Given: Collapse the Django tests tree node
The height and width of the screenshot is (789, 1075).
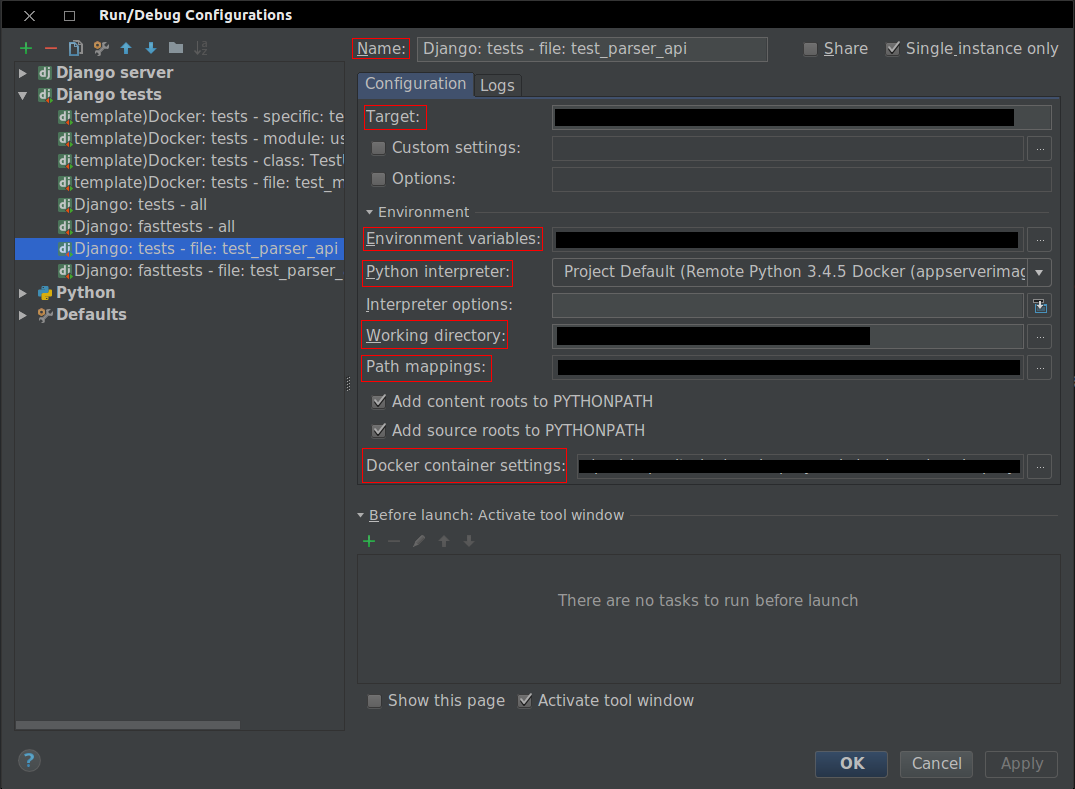Looking at the screenshot, I should (23, 95).
